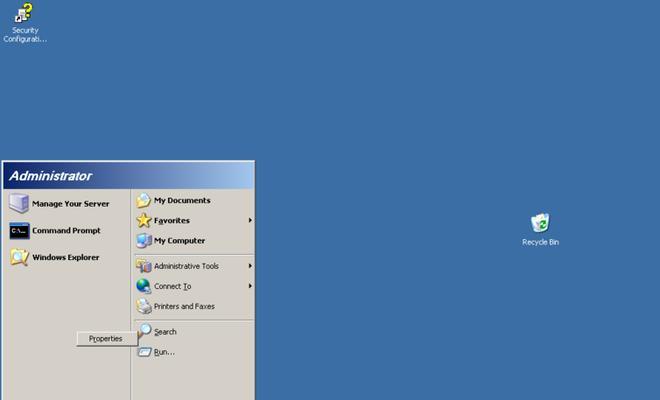Click the My Computer monitor icon
This screenshot has width=660, height=400.
(x=144, y=240)
